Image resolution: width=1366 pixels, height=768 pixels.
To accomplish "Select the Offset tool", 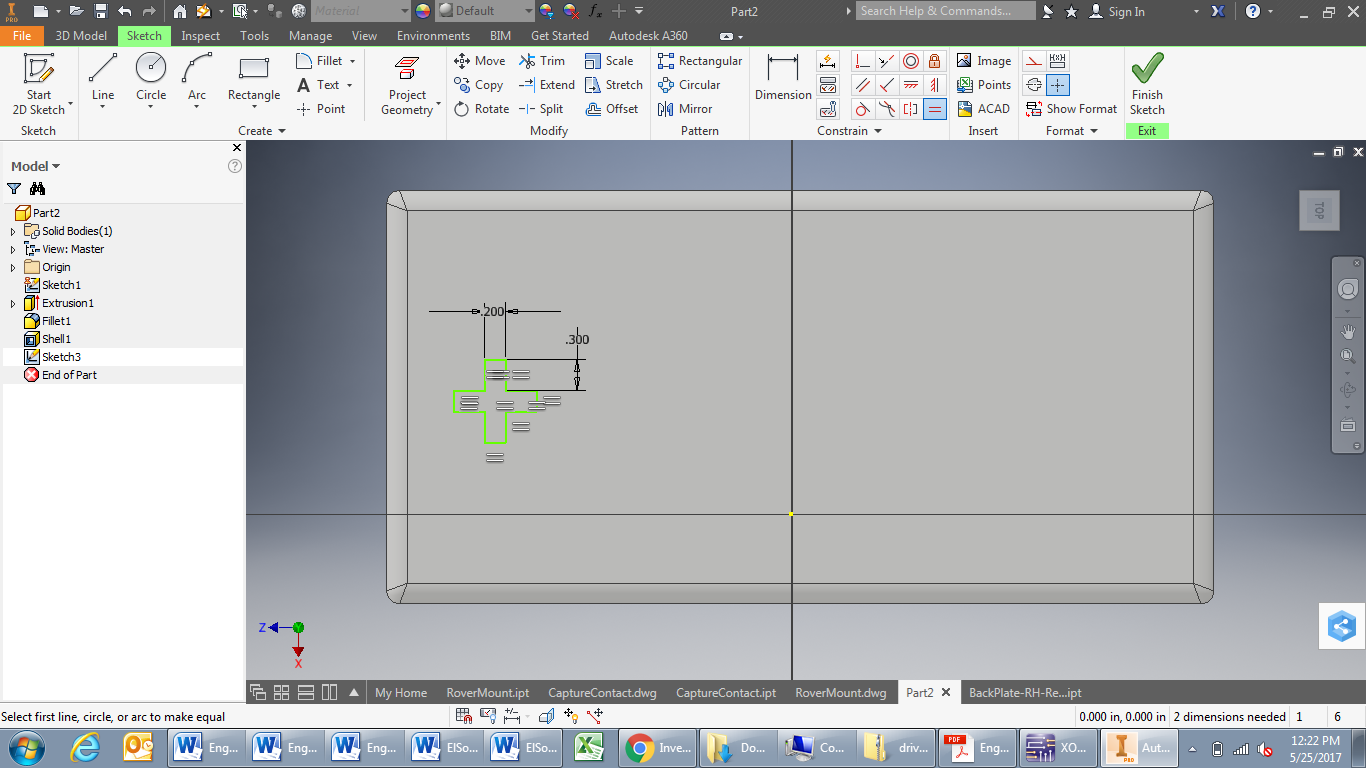I will (611, 109).
